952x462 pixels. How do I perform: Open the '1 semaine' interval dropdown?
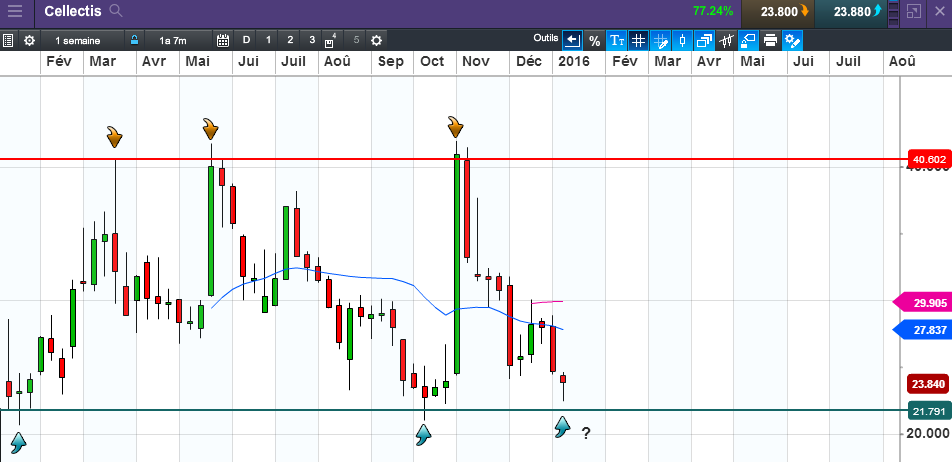pyautogui.click(x=83, y=41)
